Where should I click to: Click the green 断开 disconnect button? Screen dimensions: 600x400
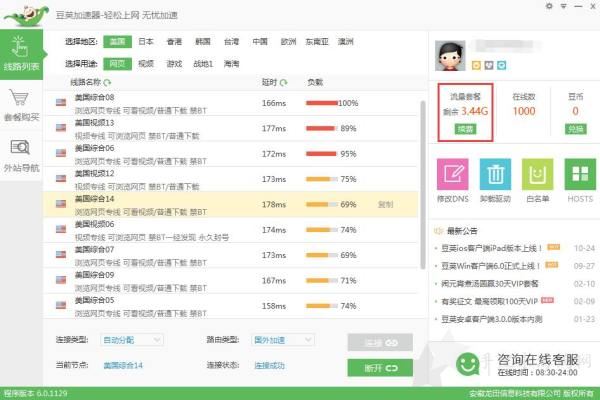point(380,368)
